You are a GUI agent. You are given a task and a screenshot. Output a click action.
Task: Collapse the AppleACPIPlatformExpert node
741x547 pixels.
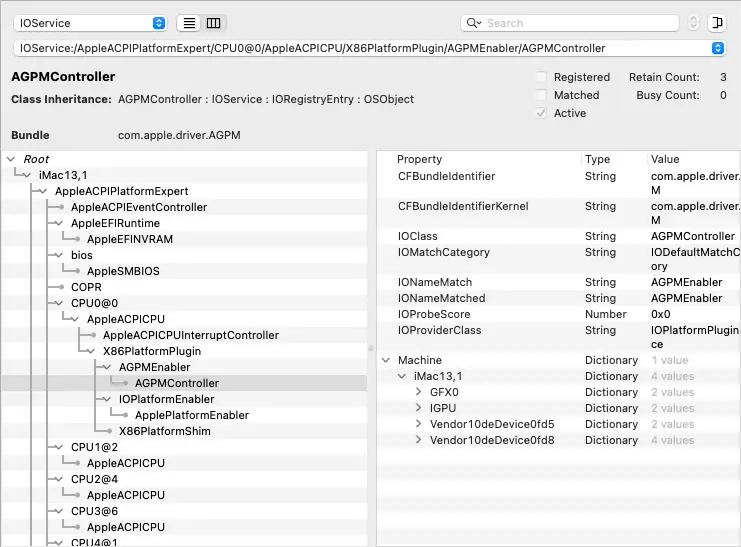click(43, 191)
